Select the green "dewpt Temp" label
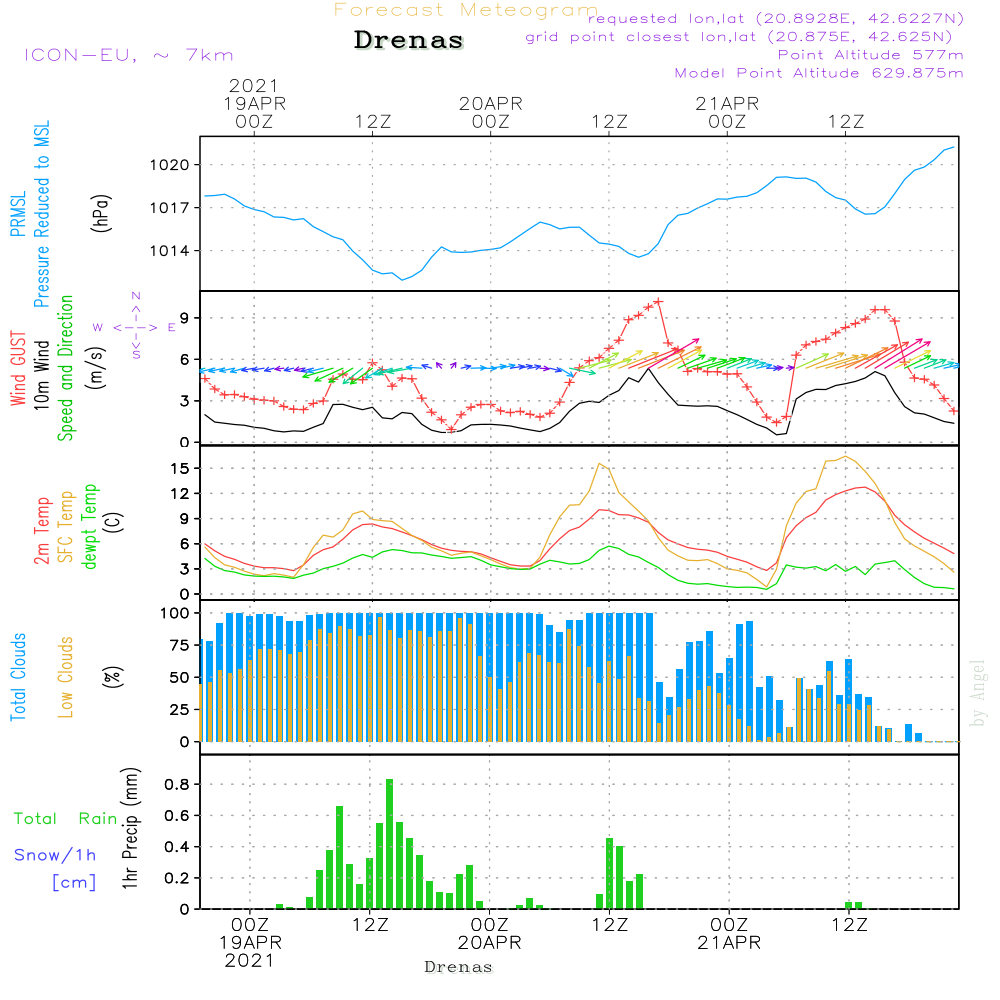Image resolution: width=1000 pixels, height=1000 pixels. click(x=89, y=526)
